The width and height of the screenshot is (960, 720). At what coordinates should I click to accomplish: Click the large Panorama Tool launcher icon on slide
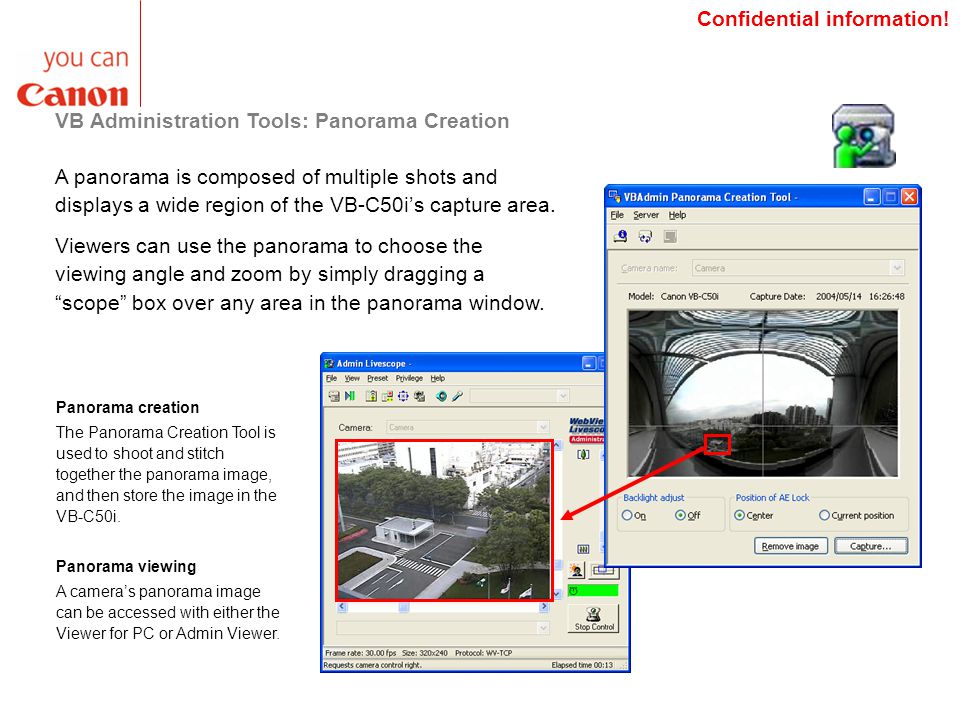[864, 136]
